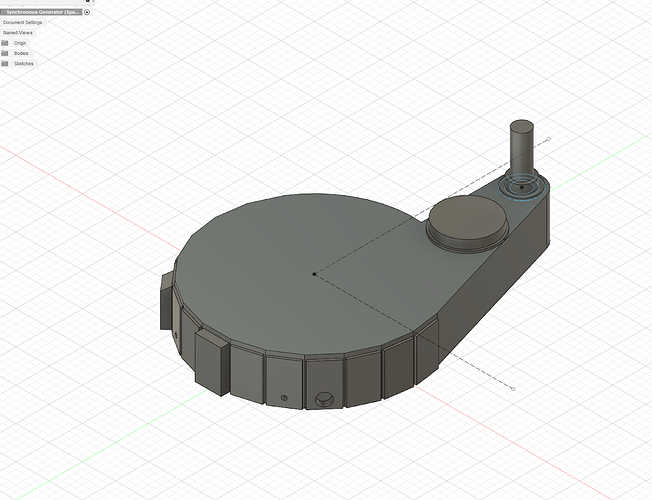Select the tall cylindrical shaft on the model
The image size is (652, 500).
pos(521,150)
